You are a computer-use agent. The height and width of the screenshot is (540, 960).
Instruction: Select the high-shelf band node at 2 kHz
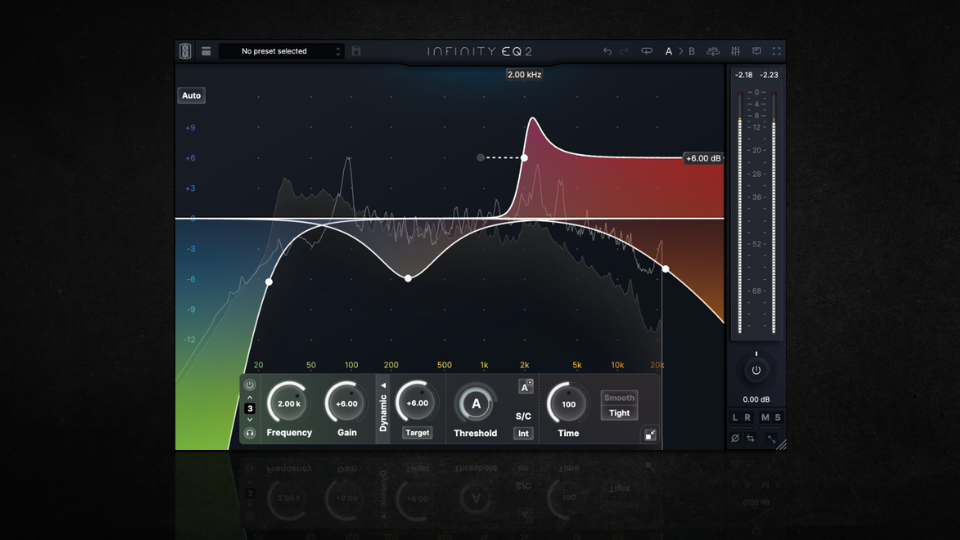tap(524, 158)
